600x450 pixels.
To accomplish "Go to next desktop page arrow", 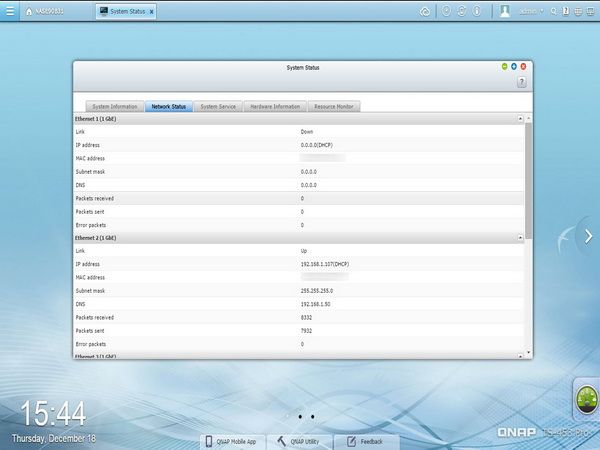I will 588,236.
